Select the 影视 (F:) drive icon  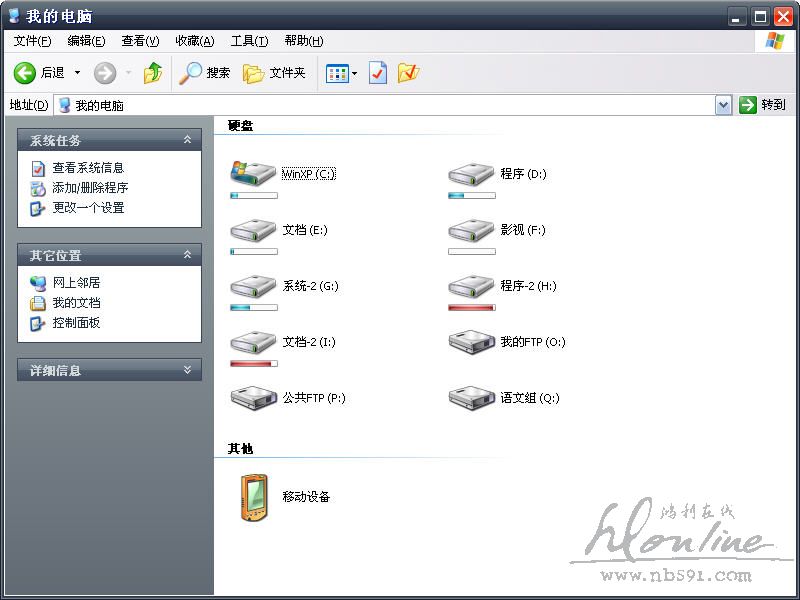[471, 230]
